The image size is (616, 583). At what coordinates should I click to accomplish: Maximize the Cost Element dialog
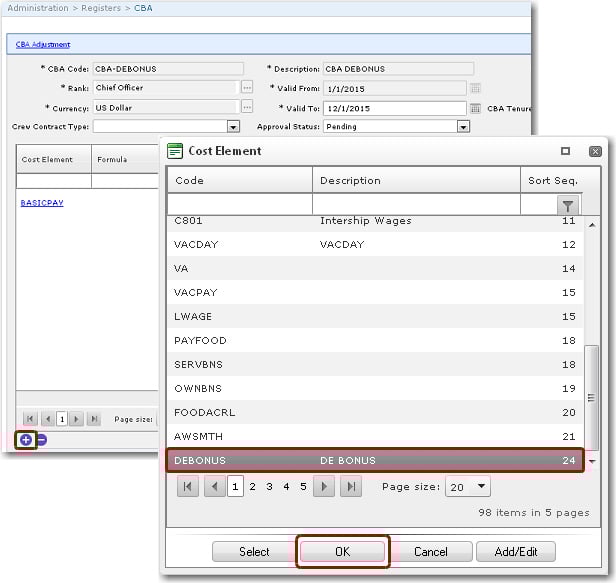566,151
